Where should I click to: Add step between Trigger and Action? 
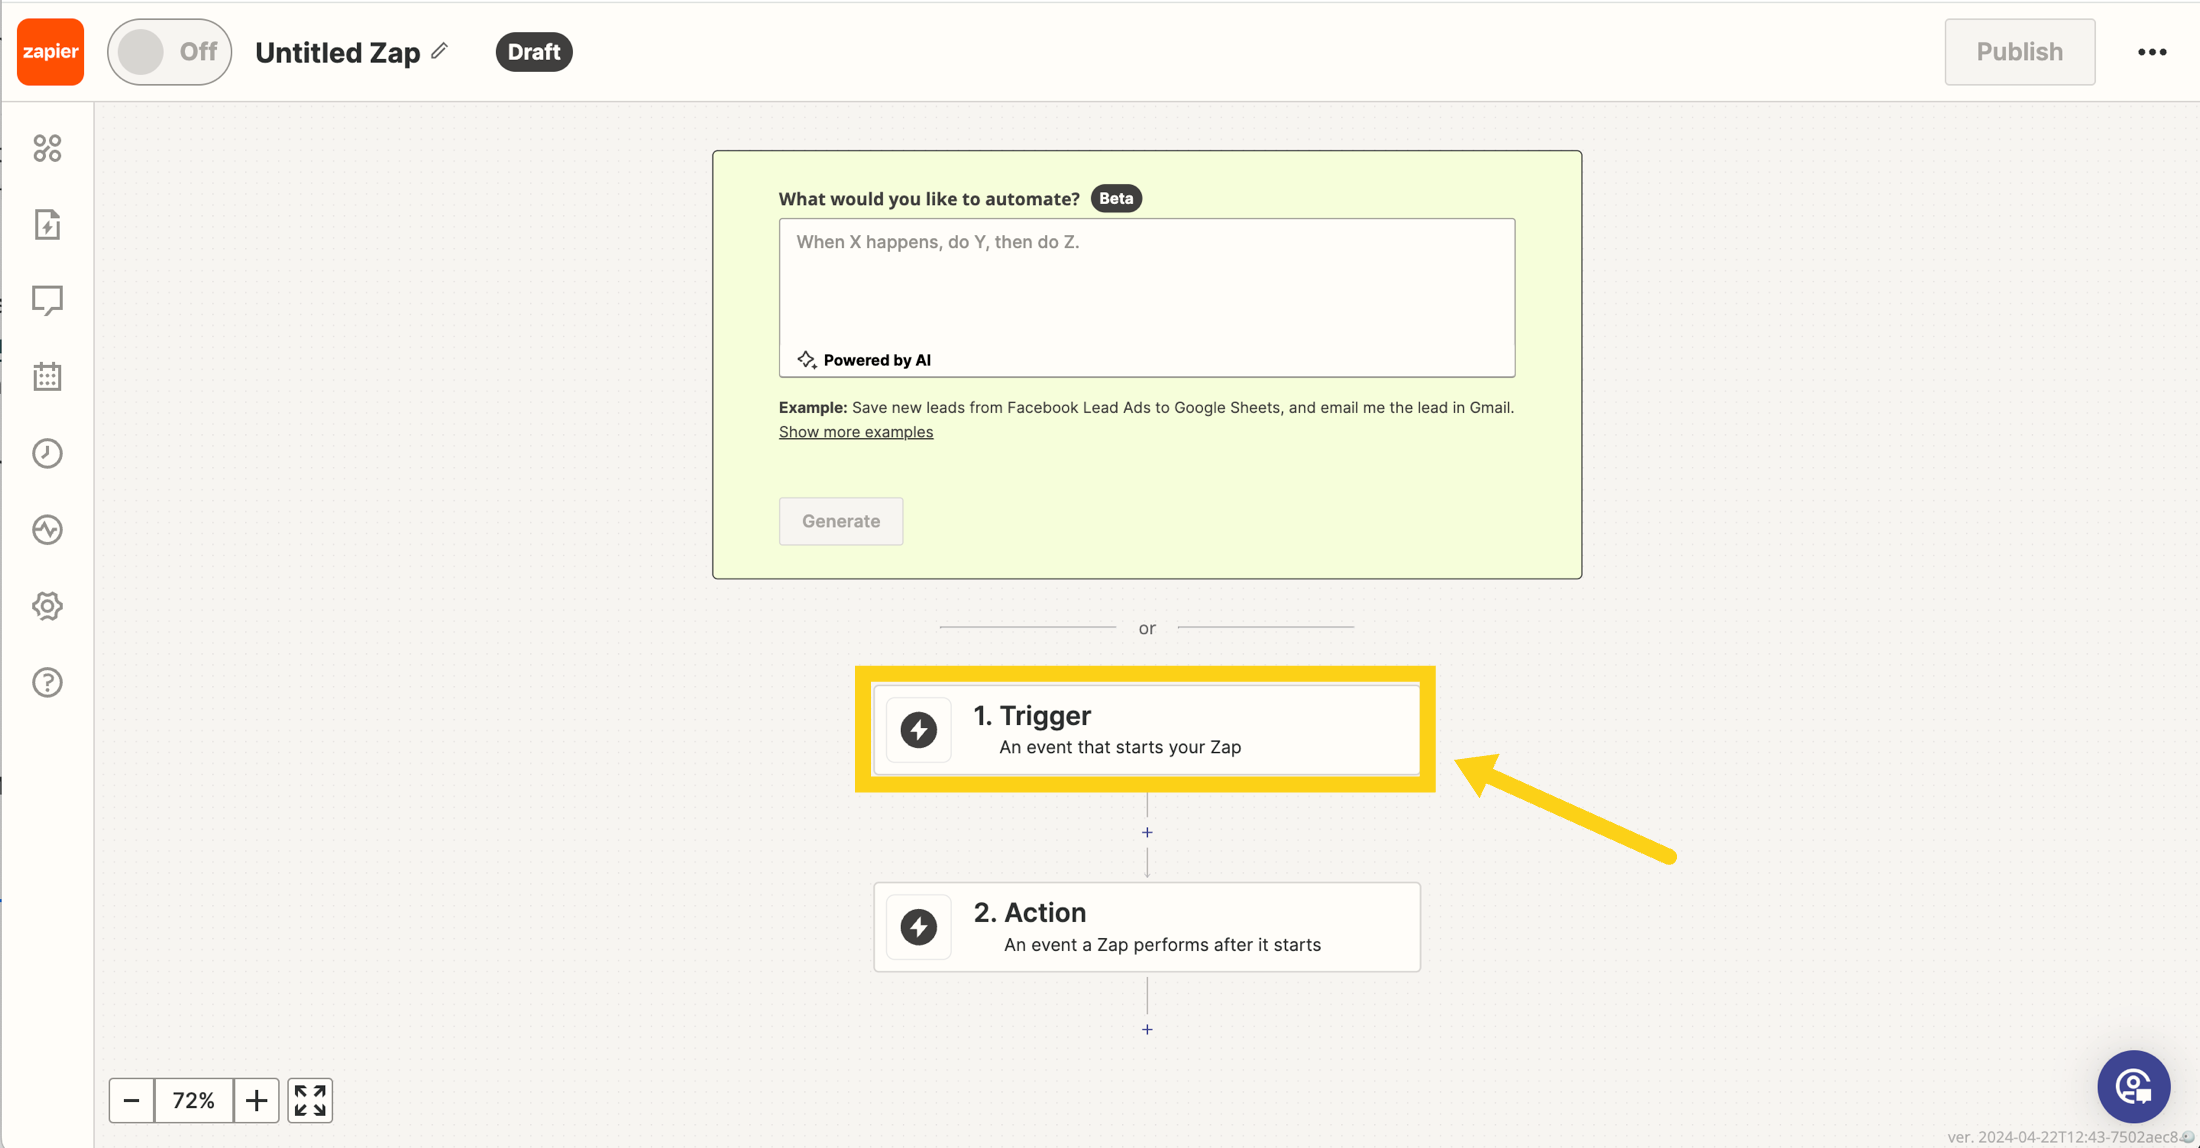point(1147,832)
